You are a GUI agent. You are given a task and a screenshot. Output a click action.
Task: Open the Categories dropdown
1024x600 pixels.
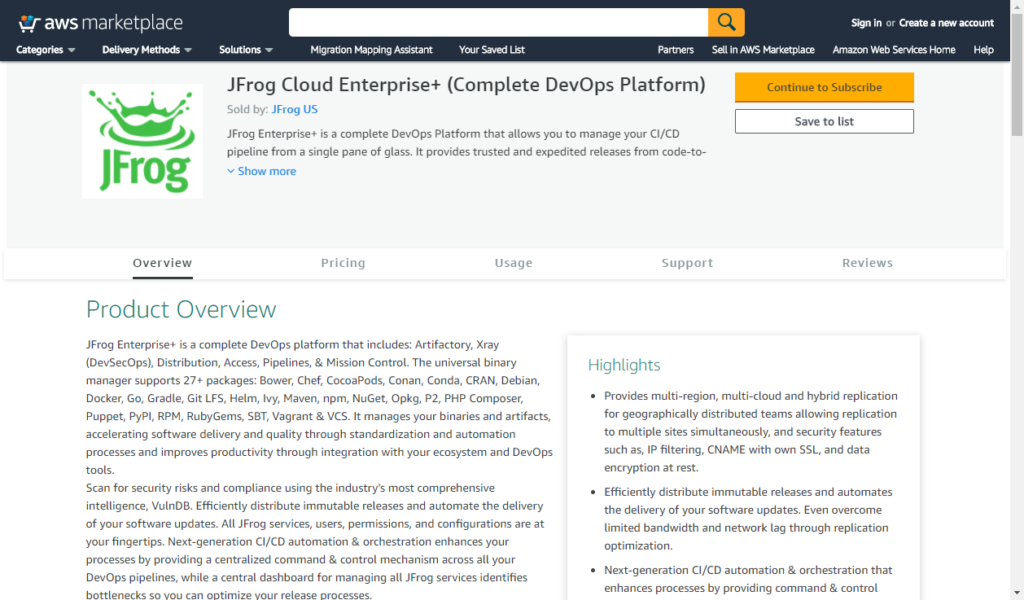(45, 49)
